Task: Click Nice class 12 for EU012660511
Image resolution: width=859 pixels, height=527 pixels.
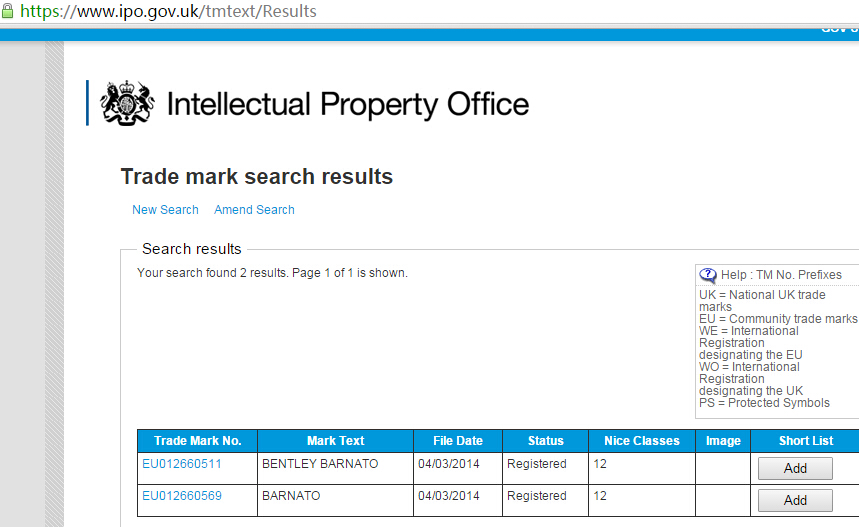Action: 600,464
